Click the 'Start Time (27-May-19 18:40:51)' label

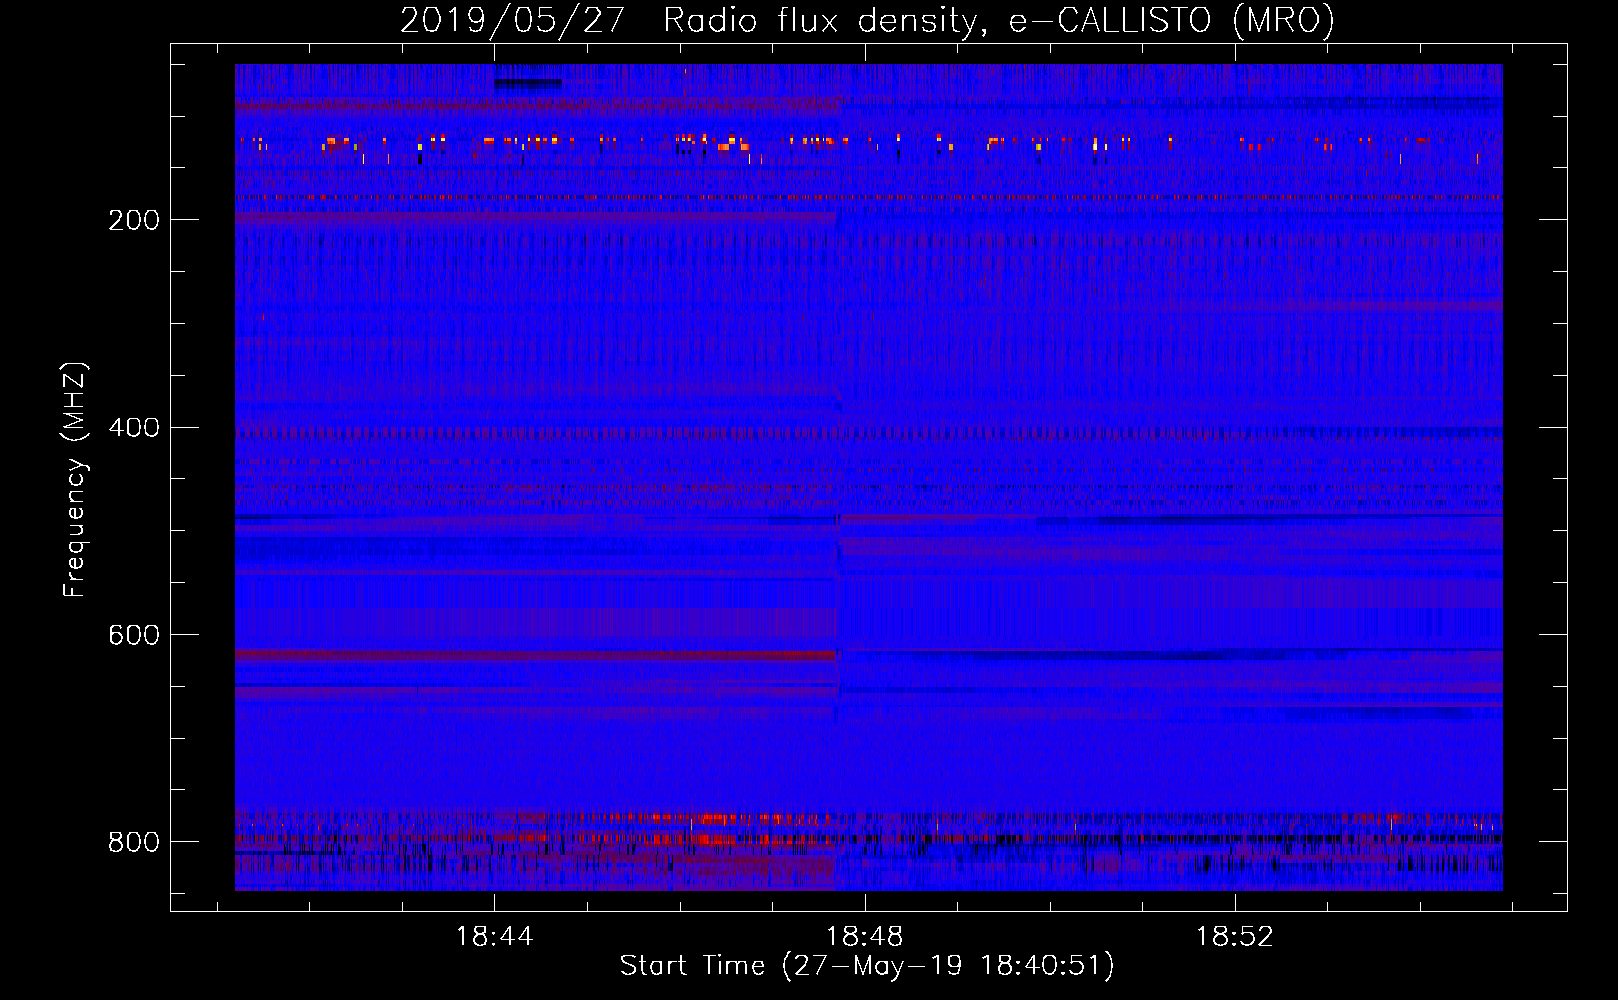pos(867,966)
